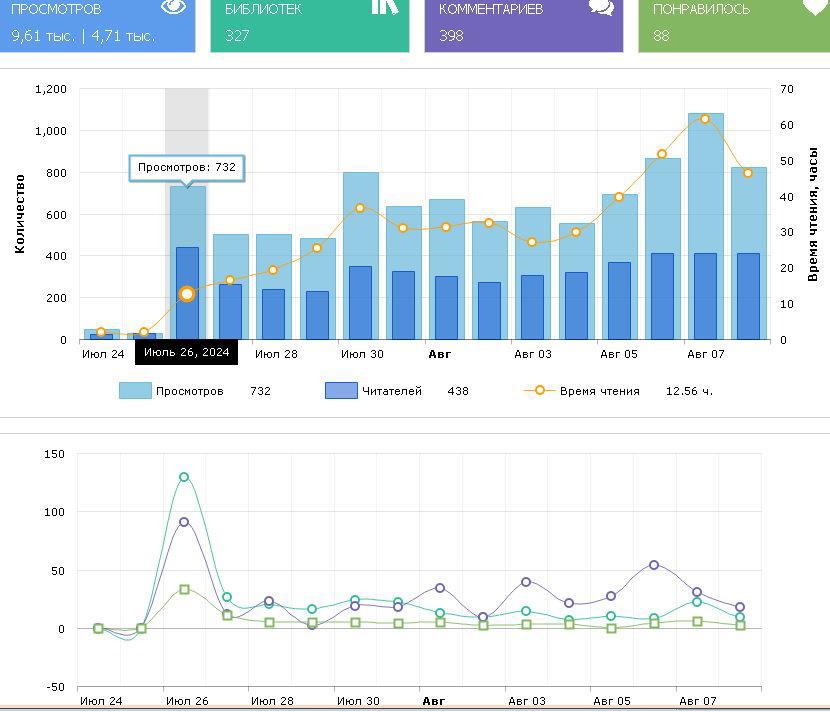Click the 398 comments count
Screen dimensions: 830x712
[x=451, y=36]
